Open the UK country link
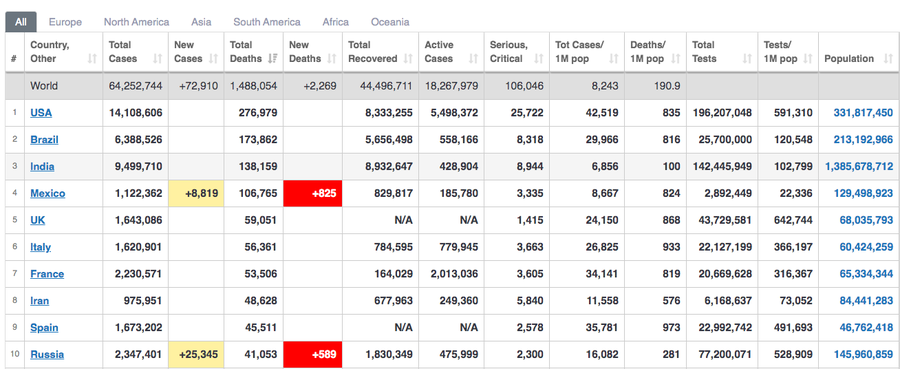This screenshot has height=369, width=900. (38, 220)
